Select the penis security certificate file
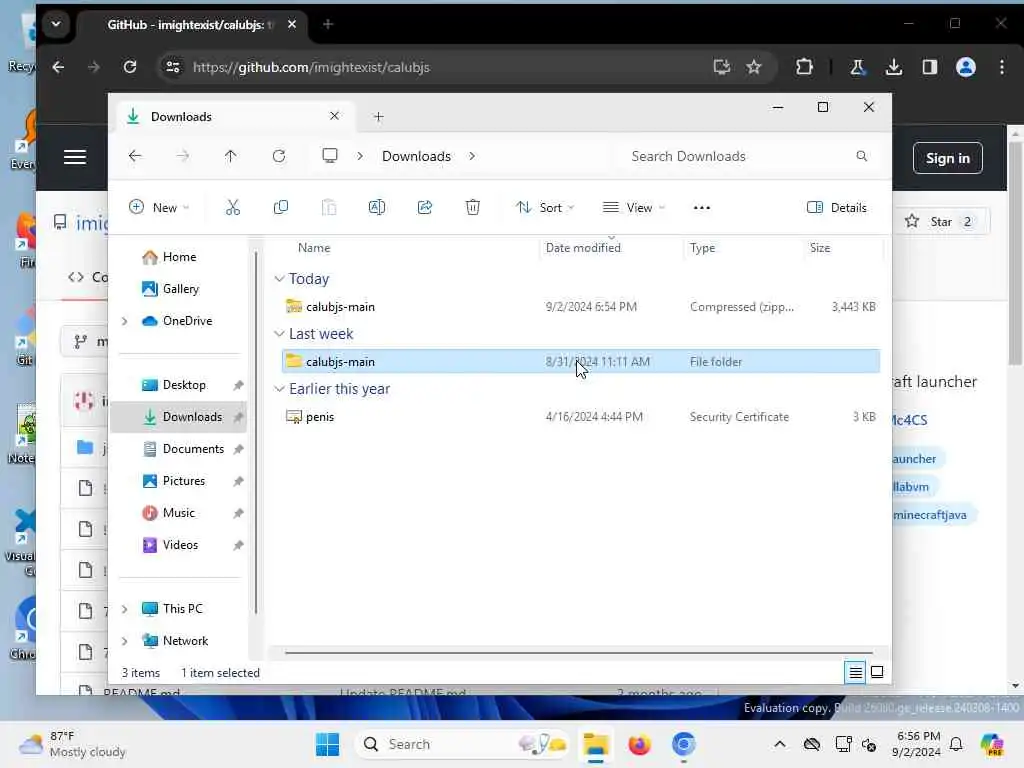 coord(581,417)
